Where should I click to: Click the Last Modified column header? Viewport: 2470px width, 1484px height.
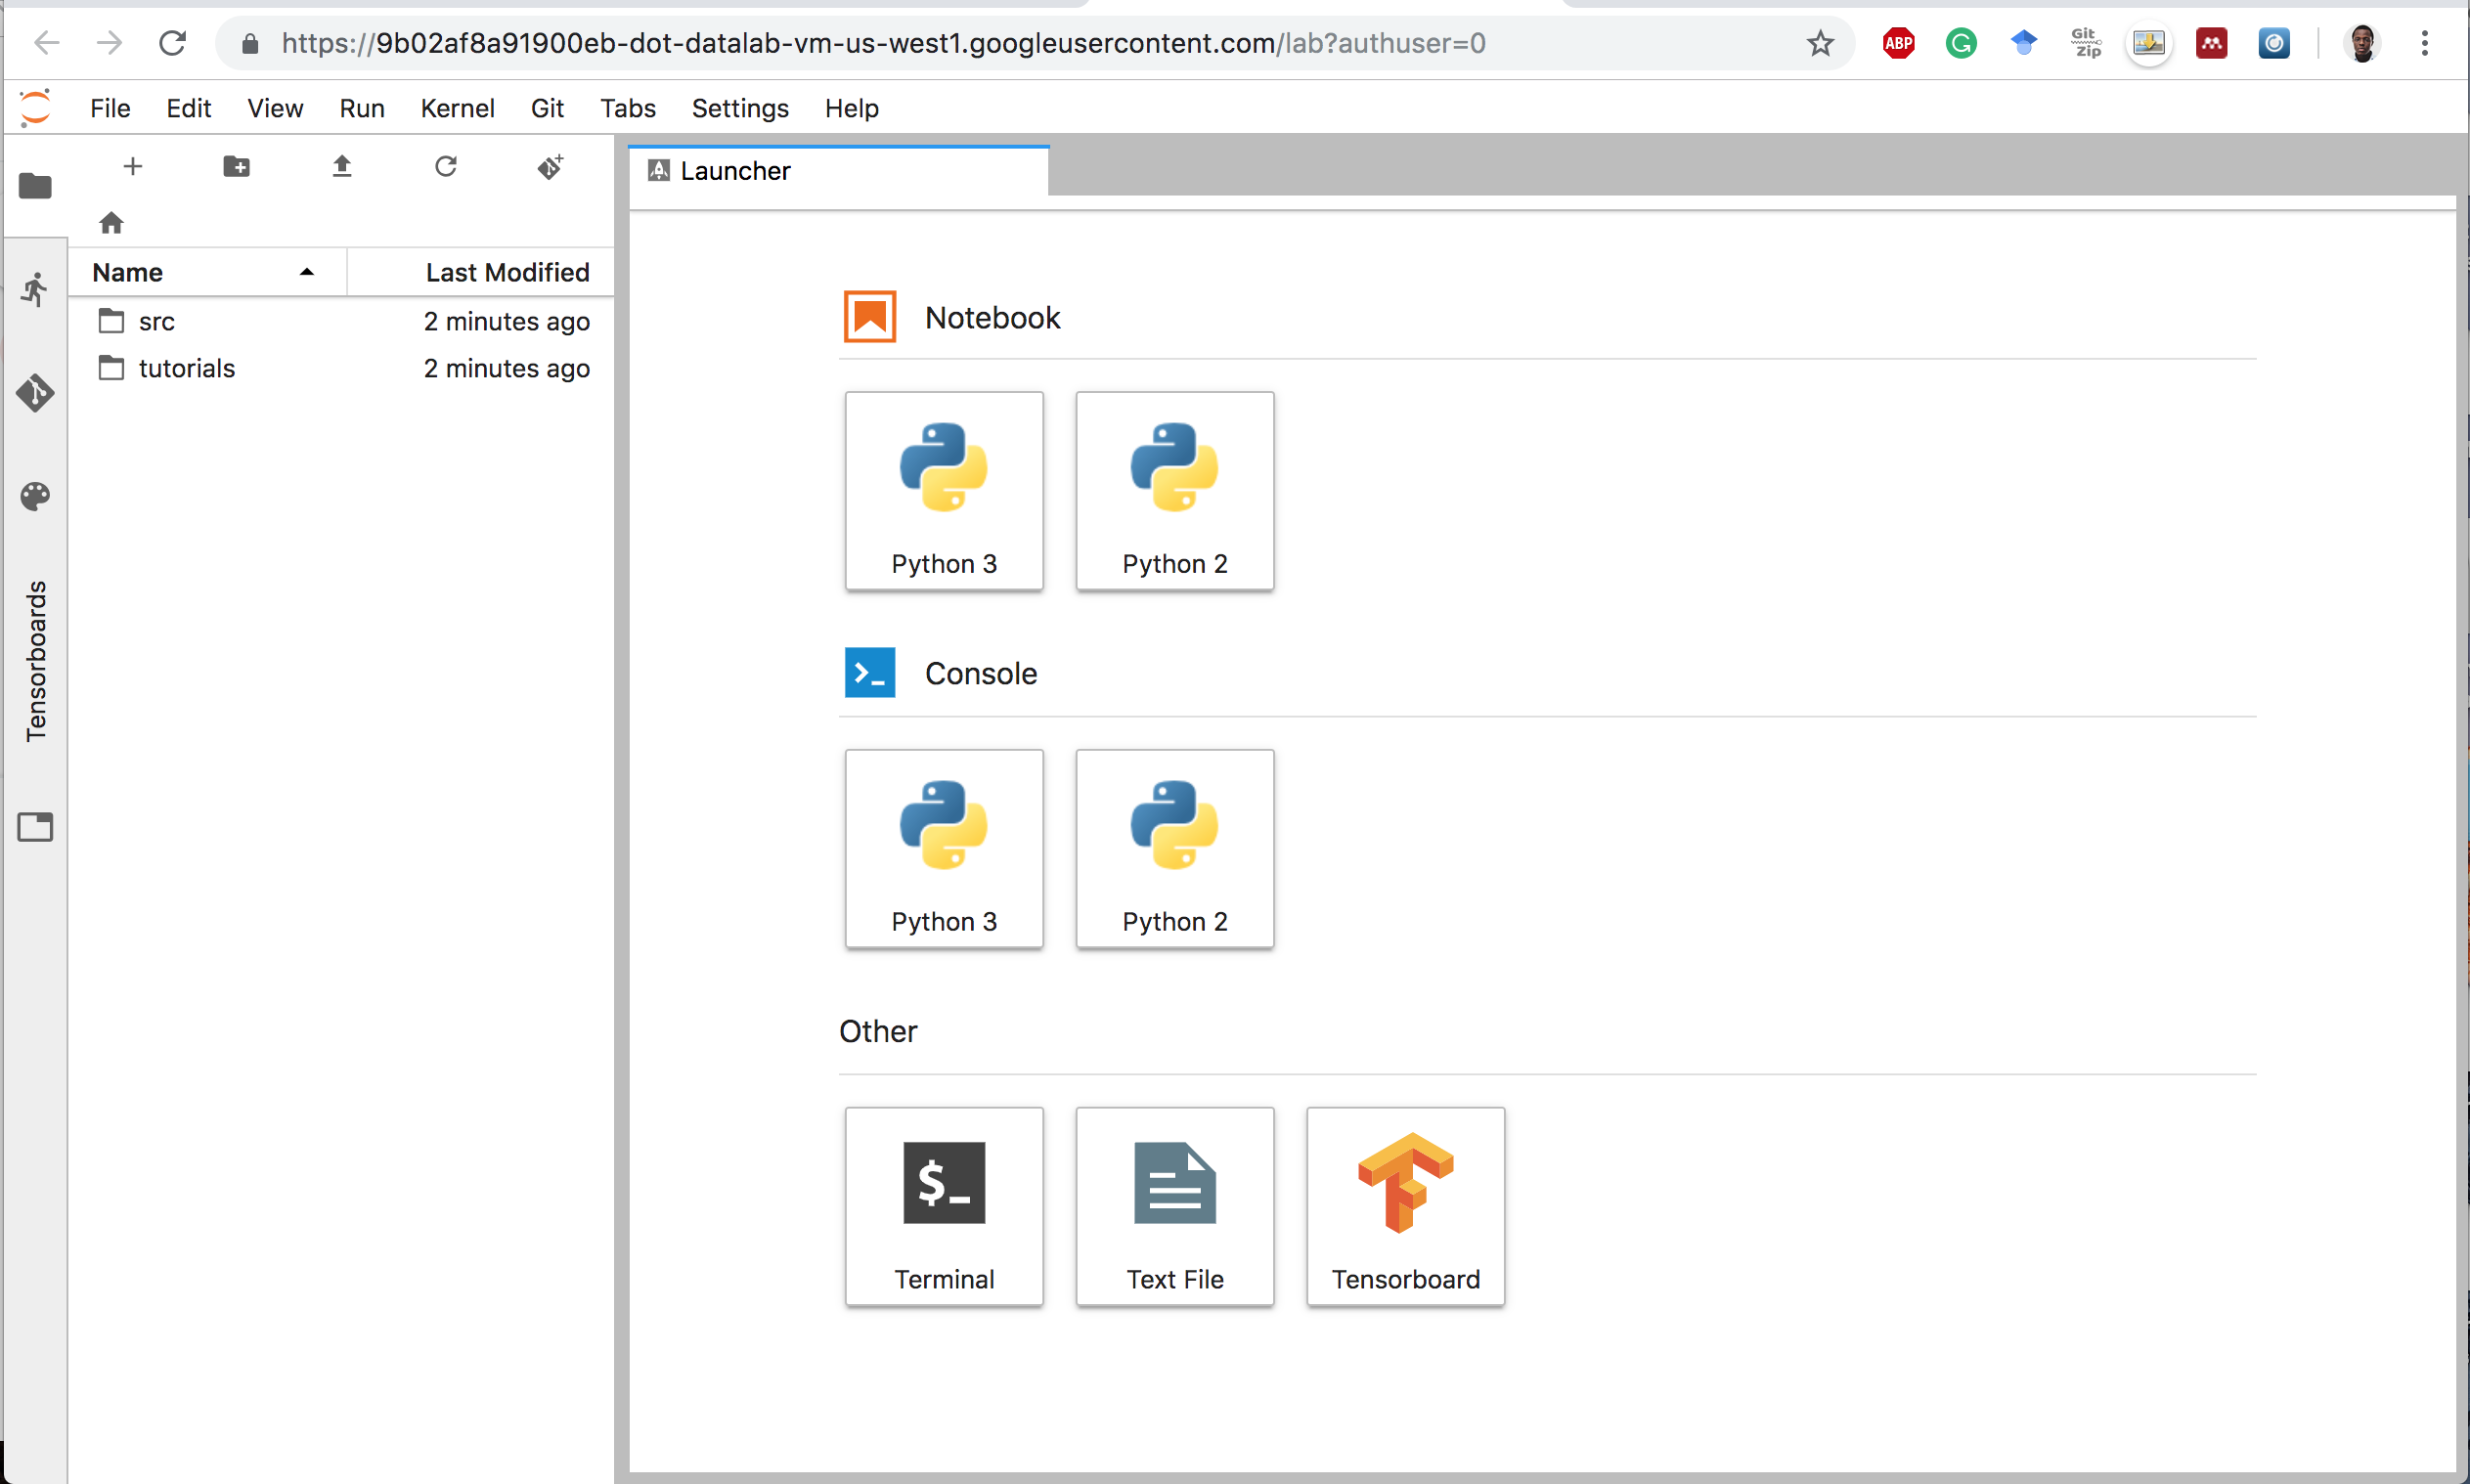(x=507, y=272)
